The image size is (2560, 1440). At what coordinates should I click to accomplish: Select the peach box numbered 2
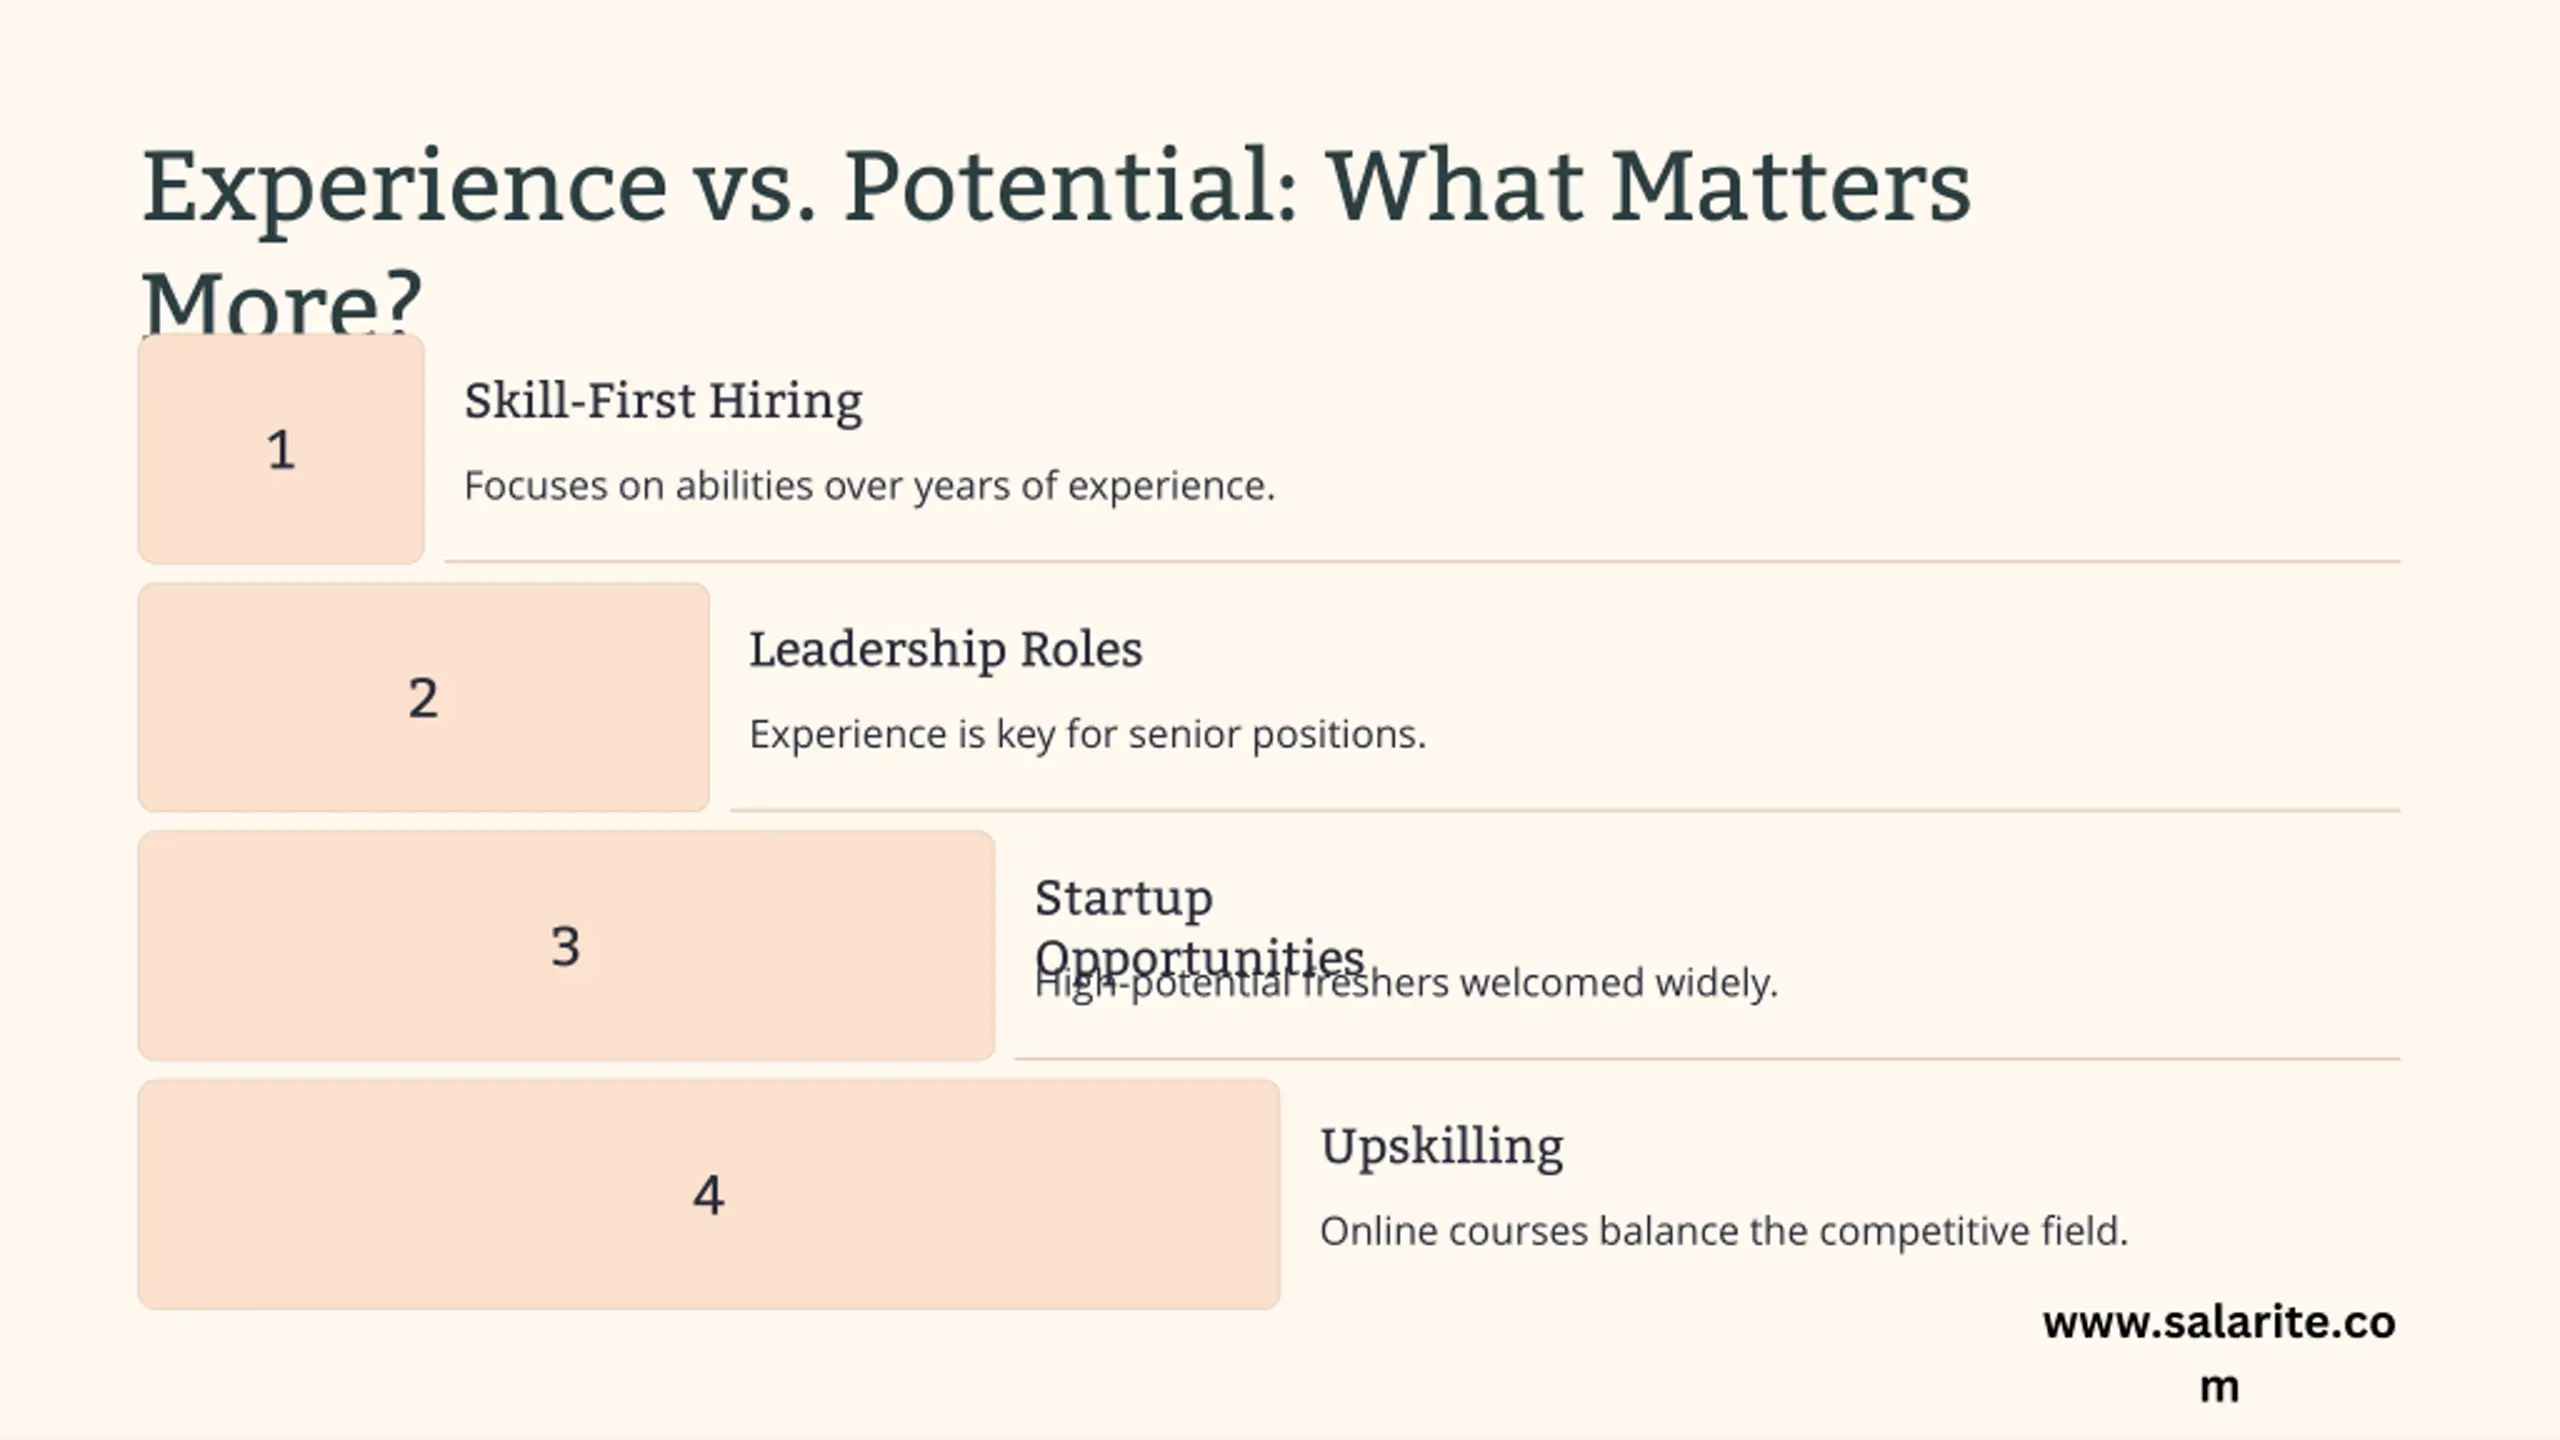(x=423, y=697)
